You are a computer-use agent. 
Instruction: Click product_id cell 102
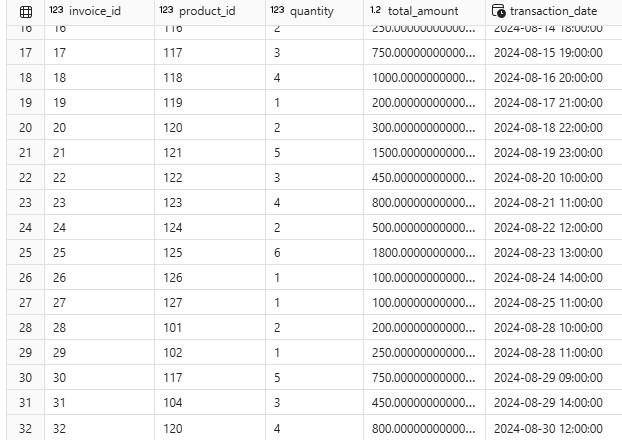tap(210, 352)
